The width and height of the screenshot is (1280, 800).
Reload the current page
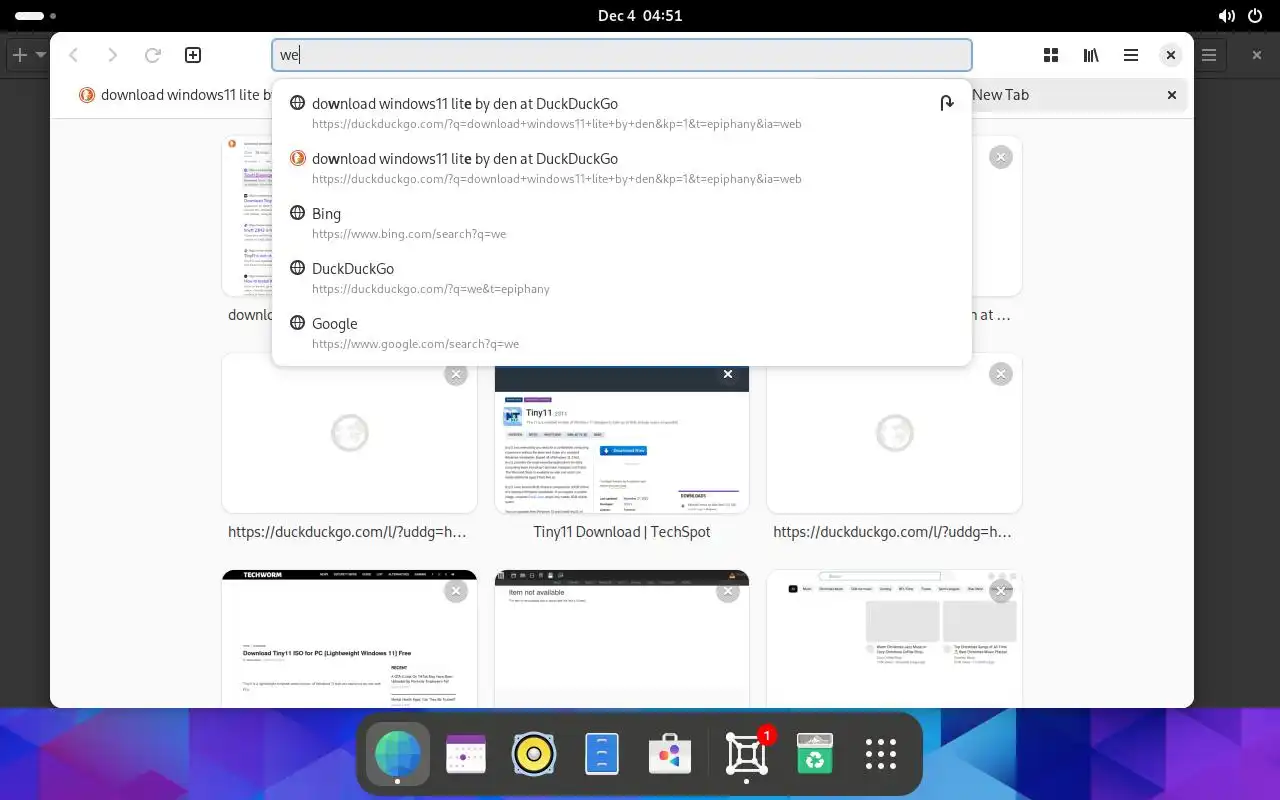(153, 55)
